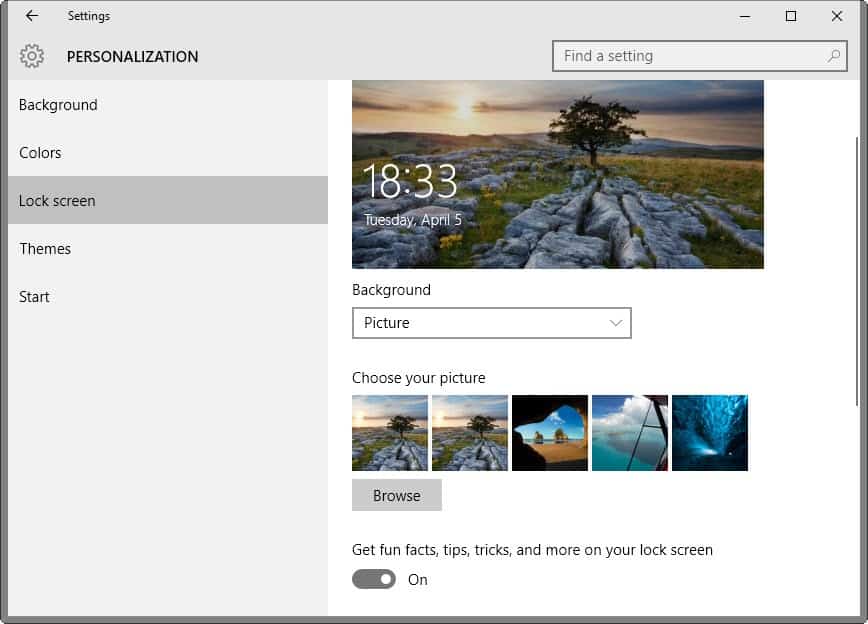This screenshot has height=624, width=868.
Task: Select the first limestone tree thumbnail
Action: coord(390,432)
